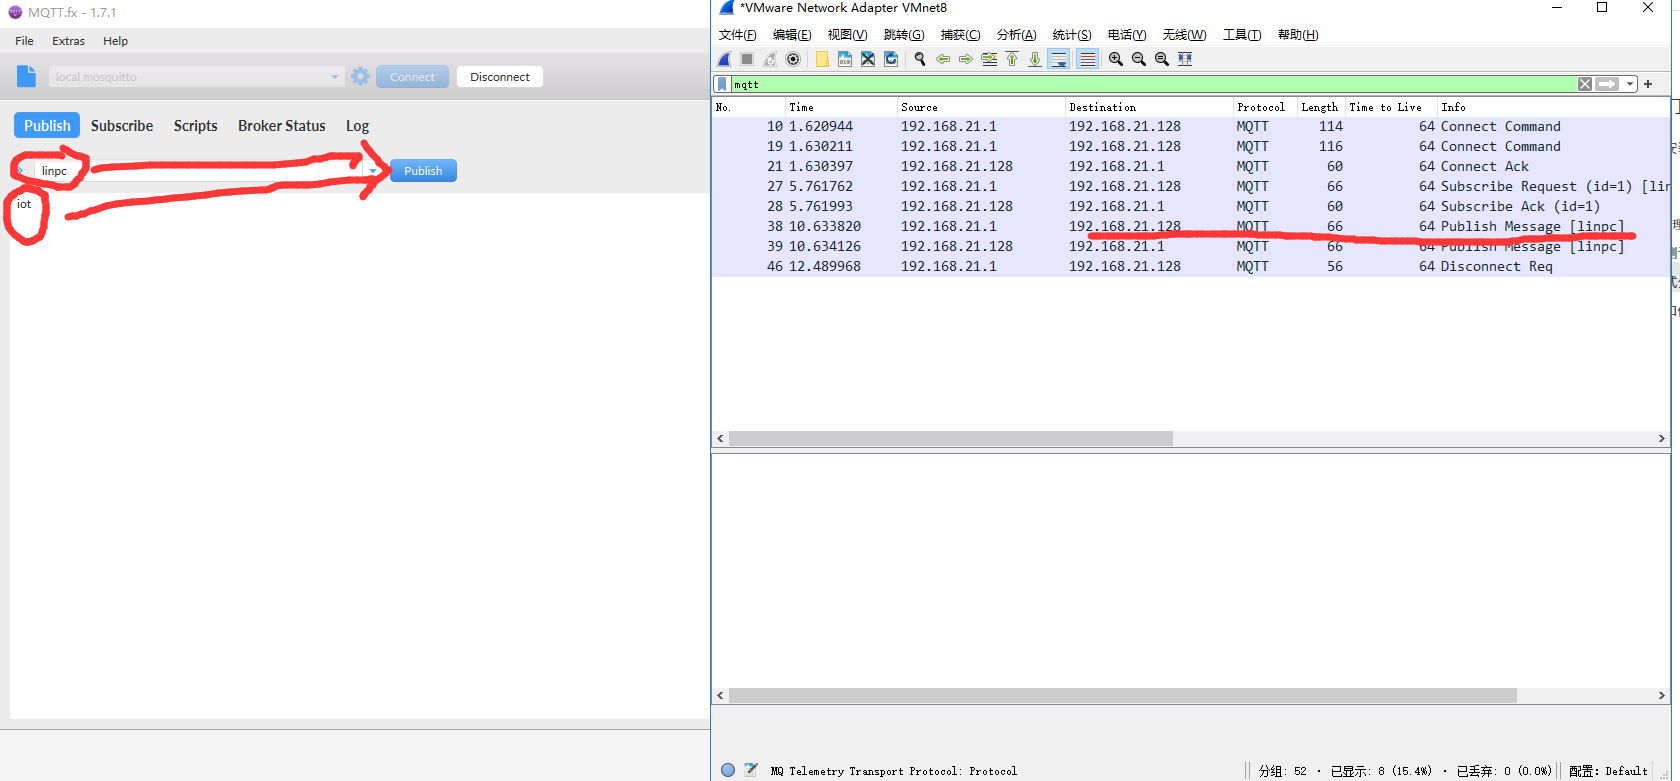Select packet 21 Connect Ack
The width and height of the screenshot is (1680, 781).
click(1191, 166)
